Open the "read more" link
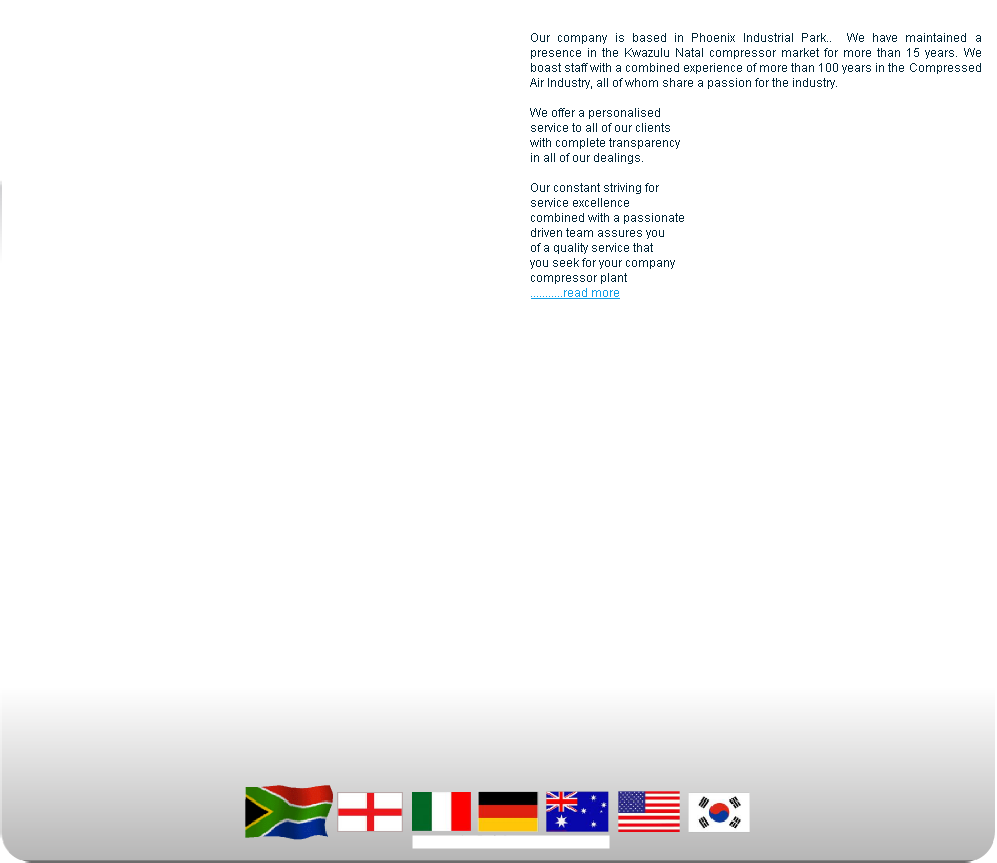 [x=575, y=293]
